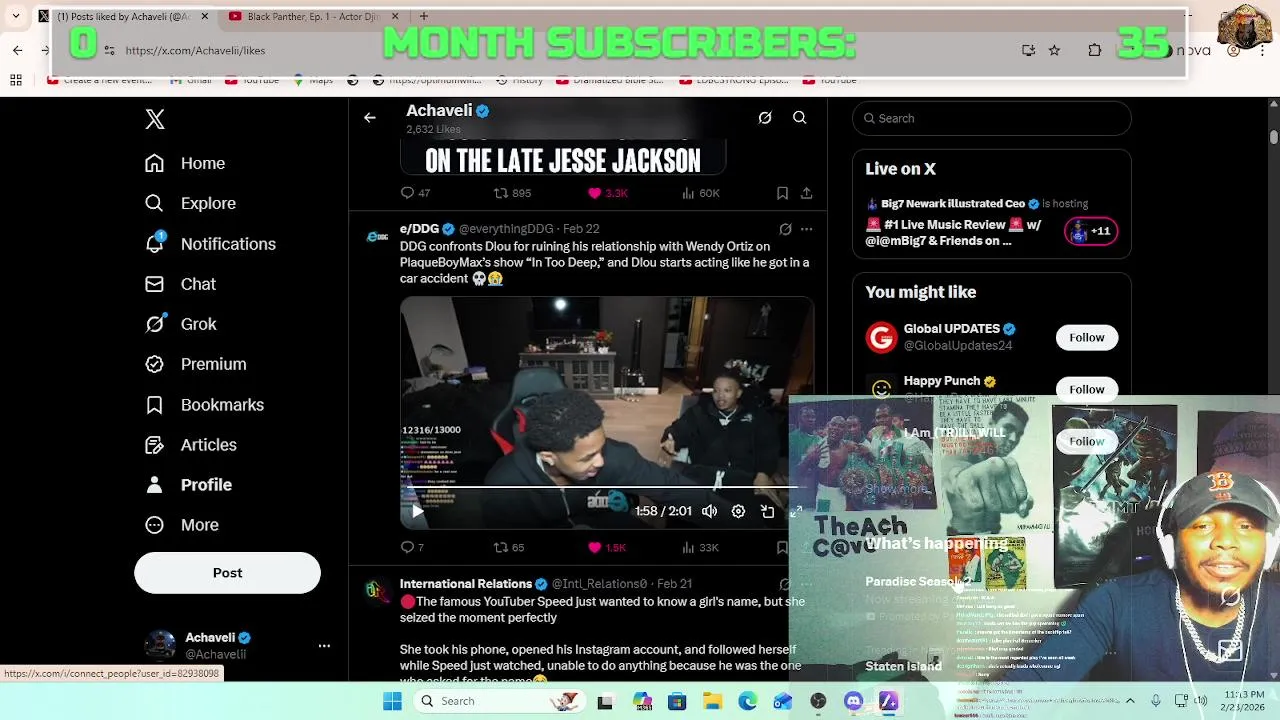Go to Home in the X sidebar
The height and width of the screenshot is (720, 1280).
pos(185,163)
